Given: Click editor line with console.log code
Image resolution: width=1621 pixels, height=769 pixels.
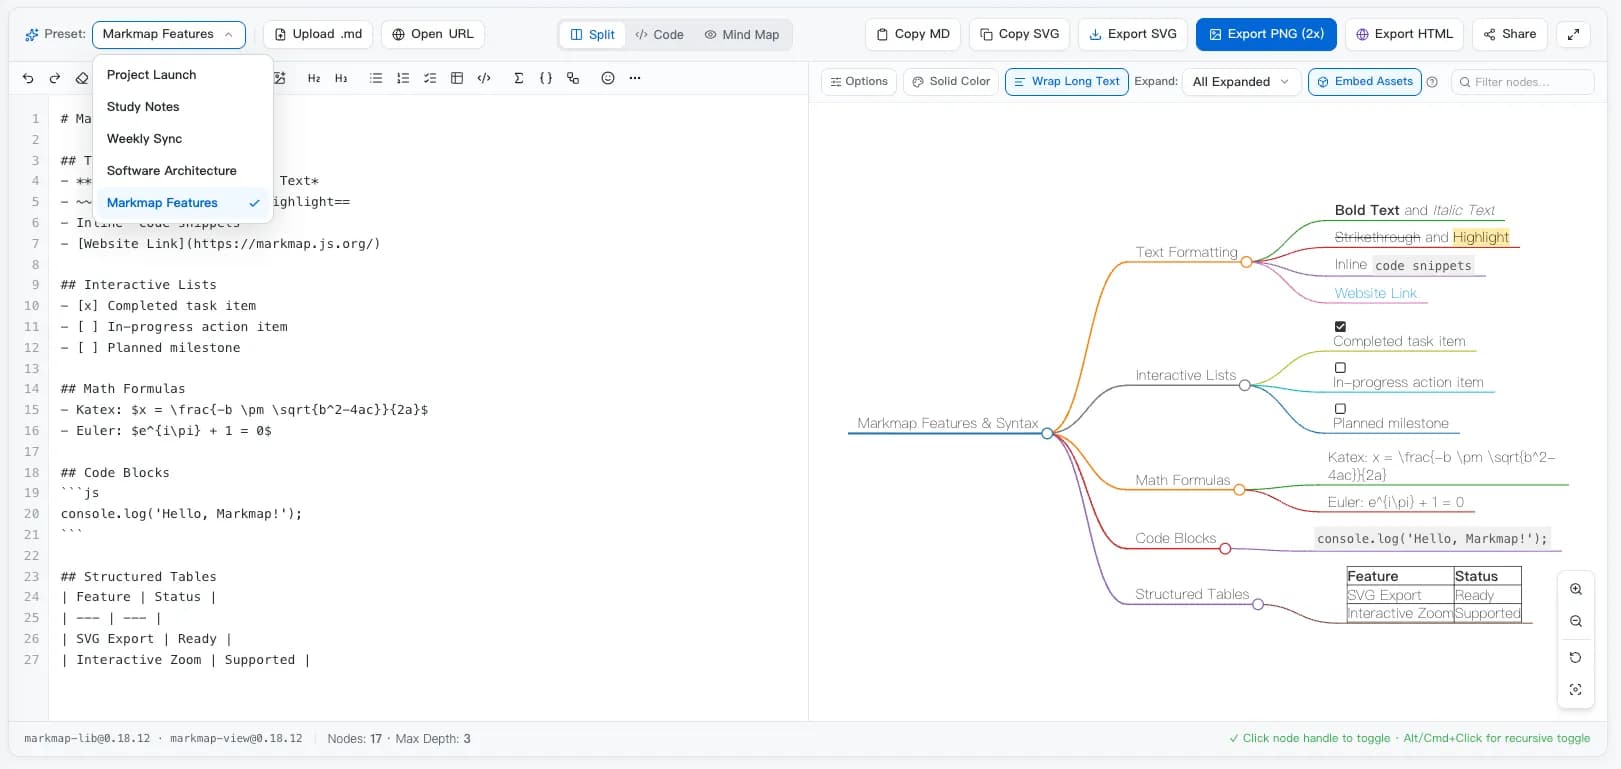Looking at the screenshot, I should (181, 514).
